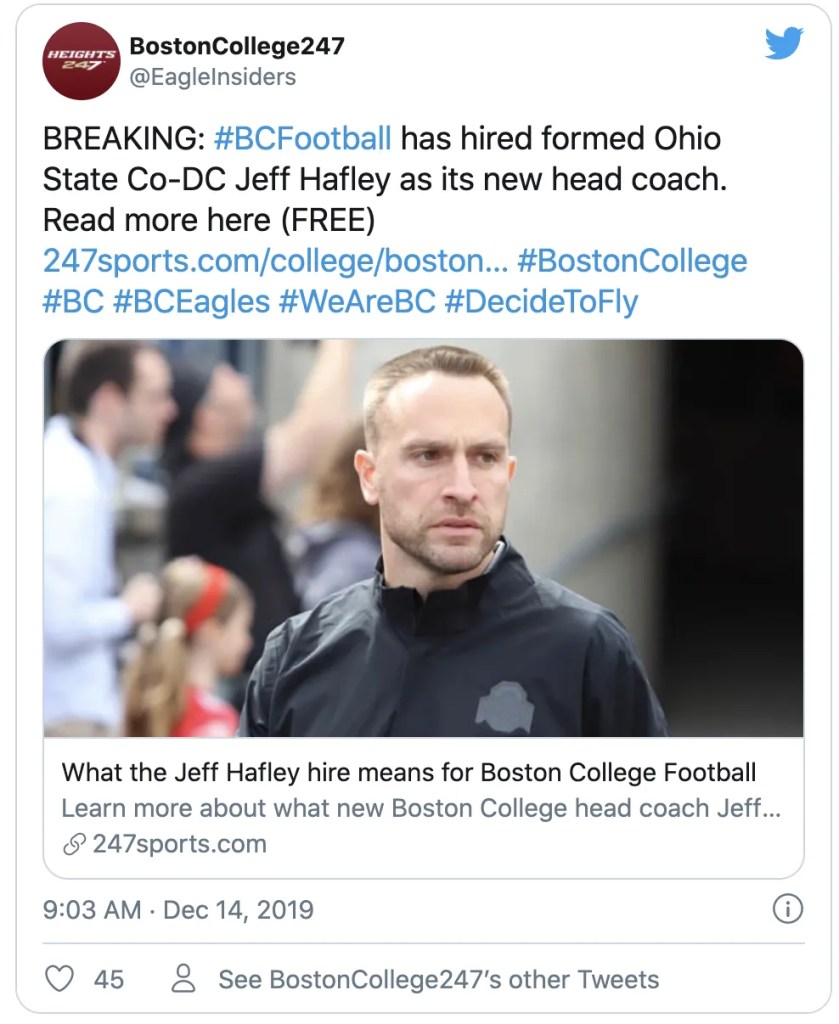
Task: Open the tweet info icon
Action: coord(788,909)
